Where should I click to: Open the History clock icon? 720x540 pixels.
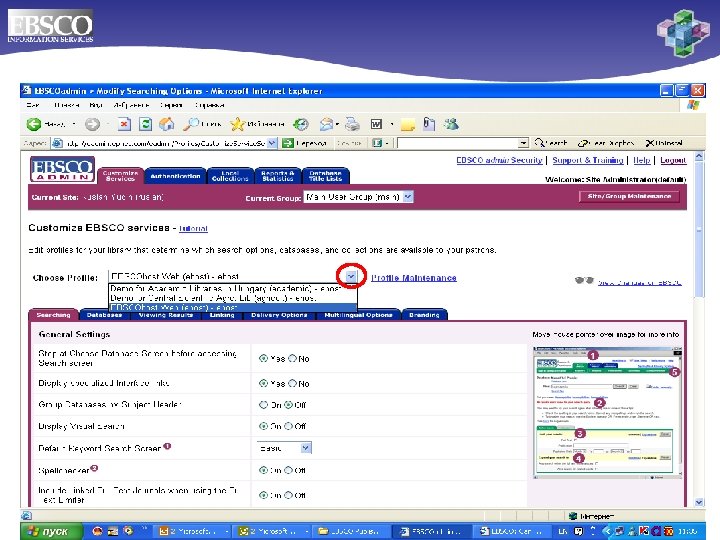pyautogui.click(x=301, y=124)
